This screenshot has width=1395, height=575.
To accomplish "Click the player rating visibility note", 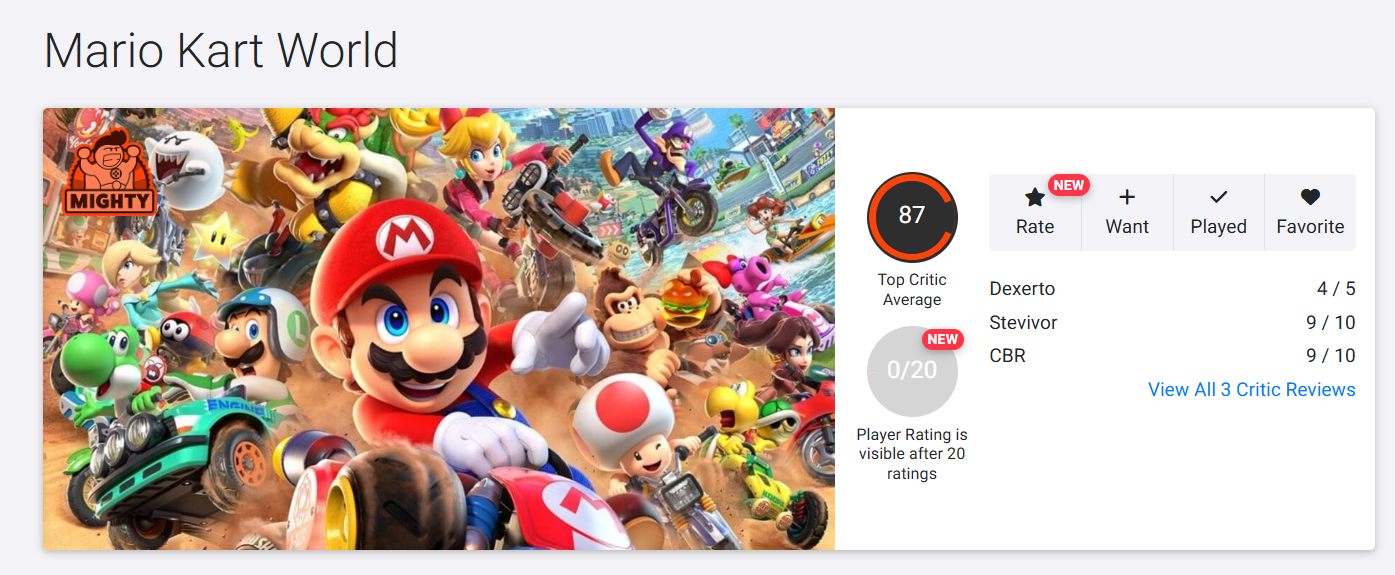I will tap(912, 454).
